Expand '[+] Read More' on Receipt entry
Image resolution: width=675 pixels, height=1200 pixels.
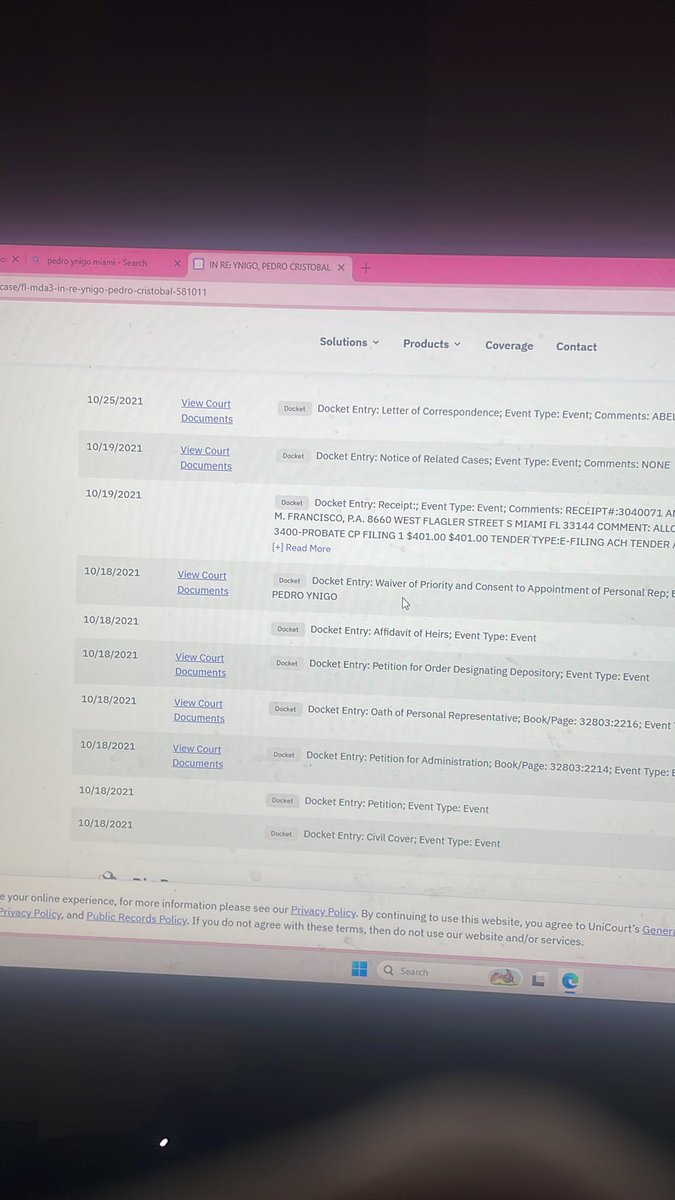point(301,548)
